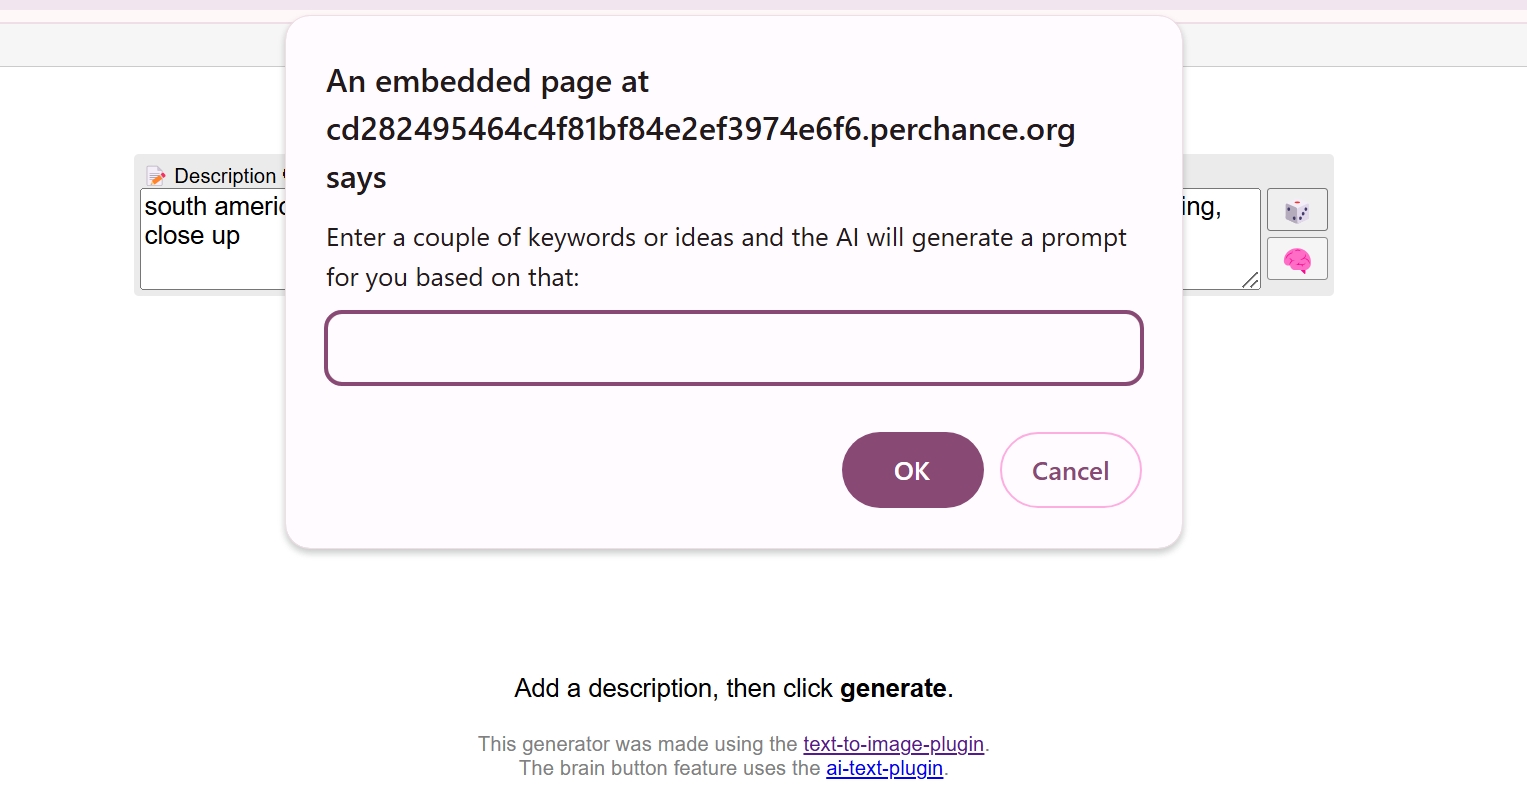Click 'The brain button feature uses the' text
This screenshot has width=1527, height=807.
pyautogui.click(x=670, y=768)
